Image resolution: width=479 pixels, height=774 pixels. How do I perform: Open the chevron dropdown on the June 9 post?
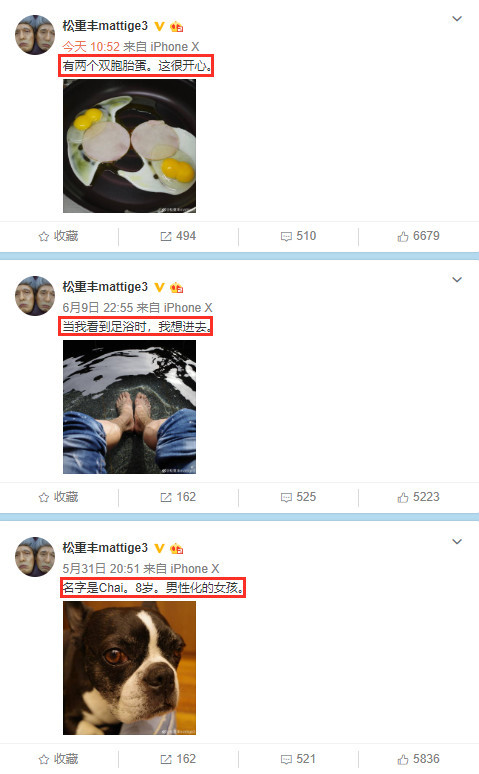point(457,280)
